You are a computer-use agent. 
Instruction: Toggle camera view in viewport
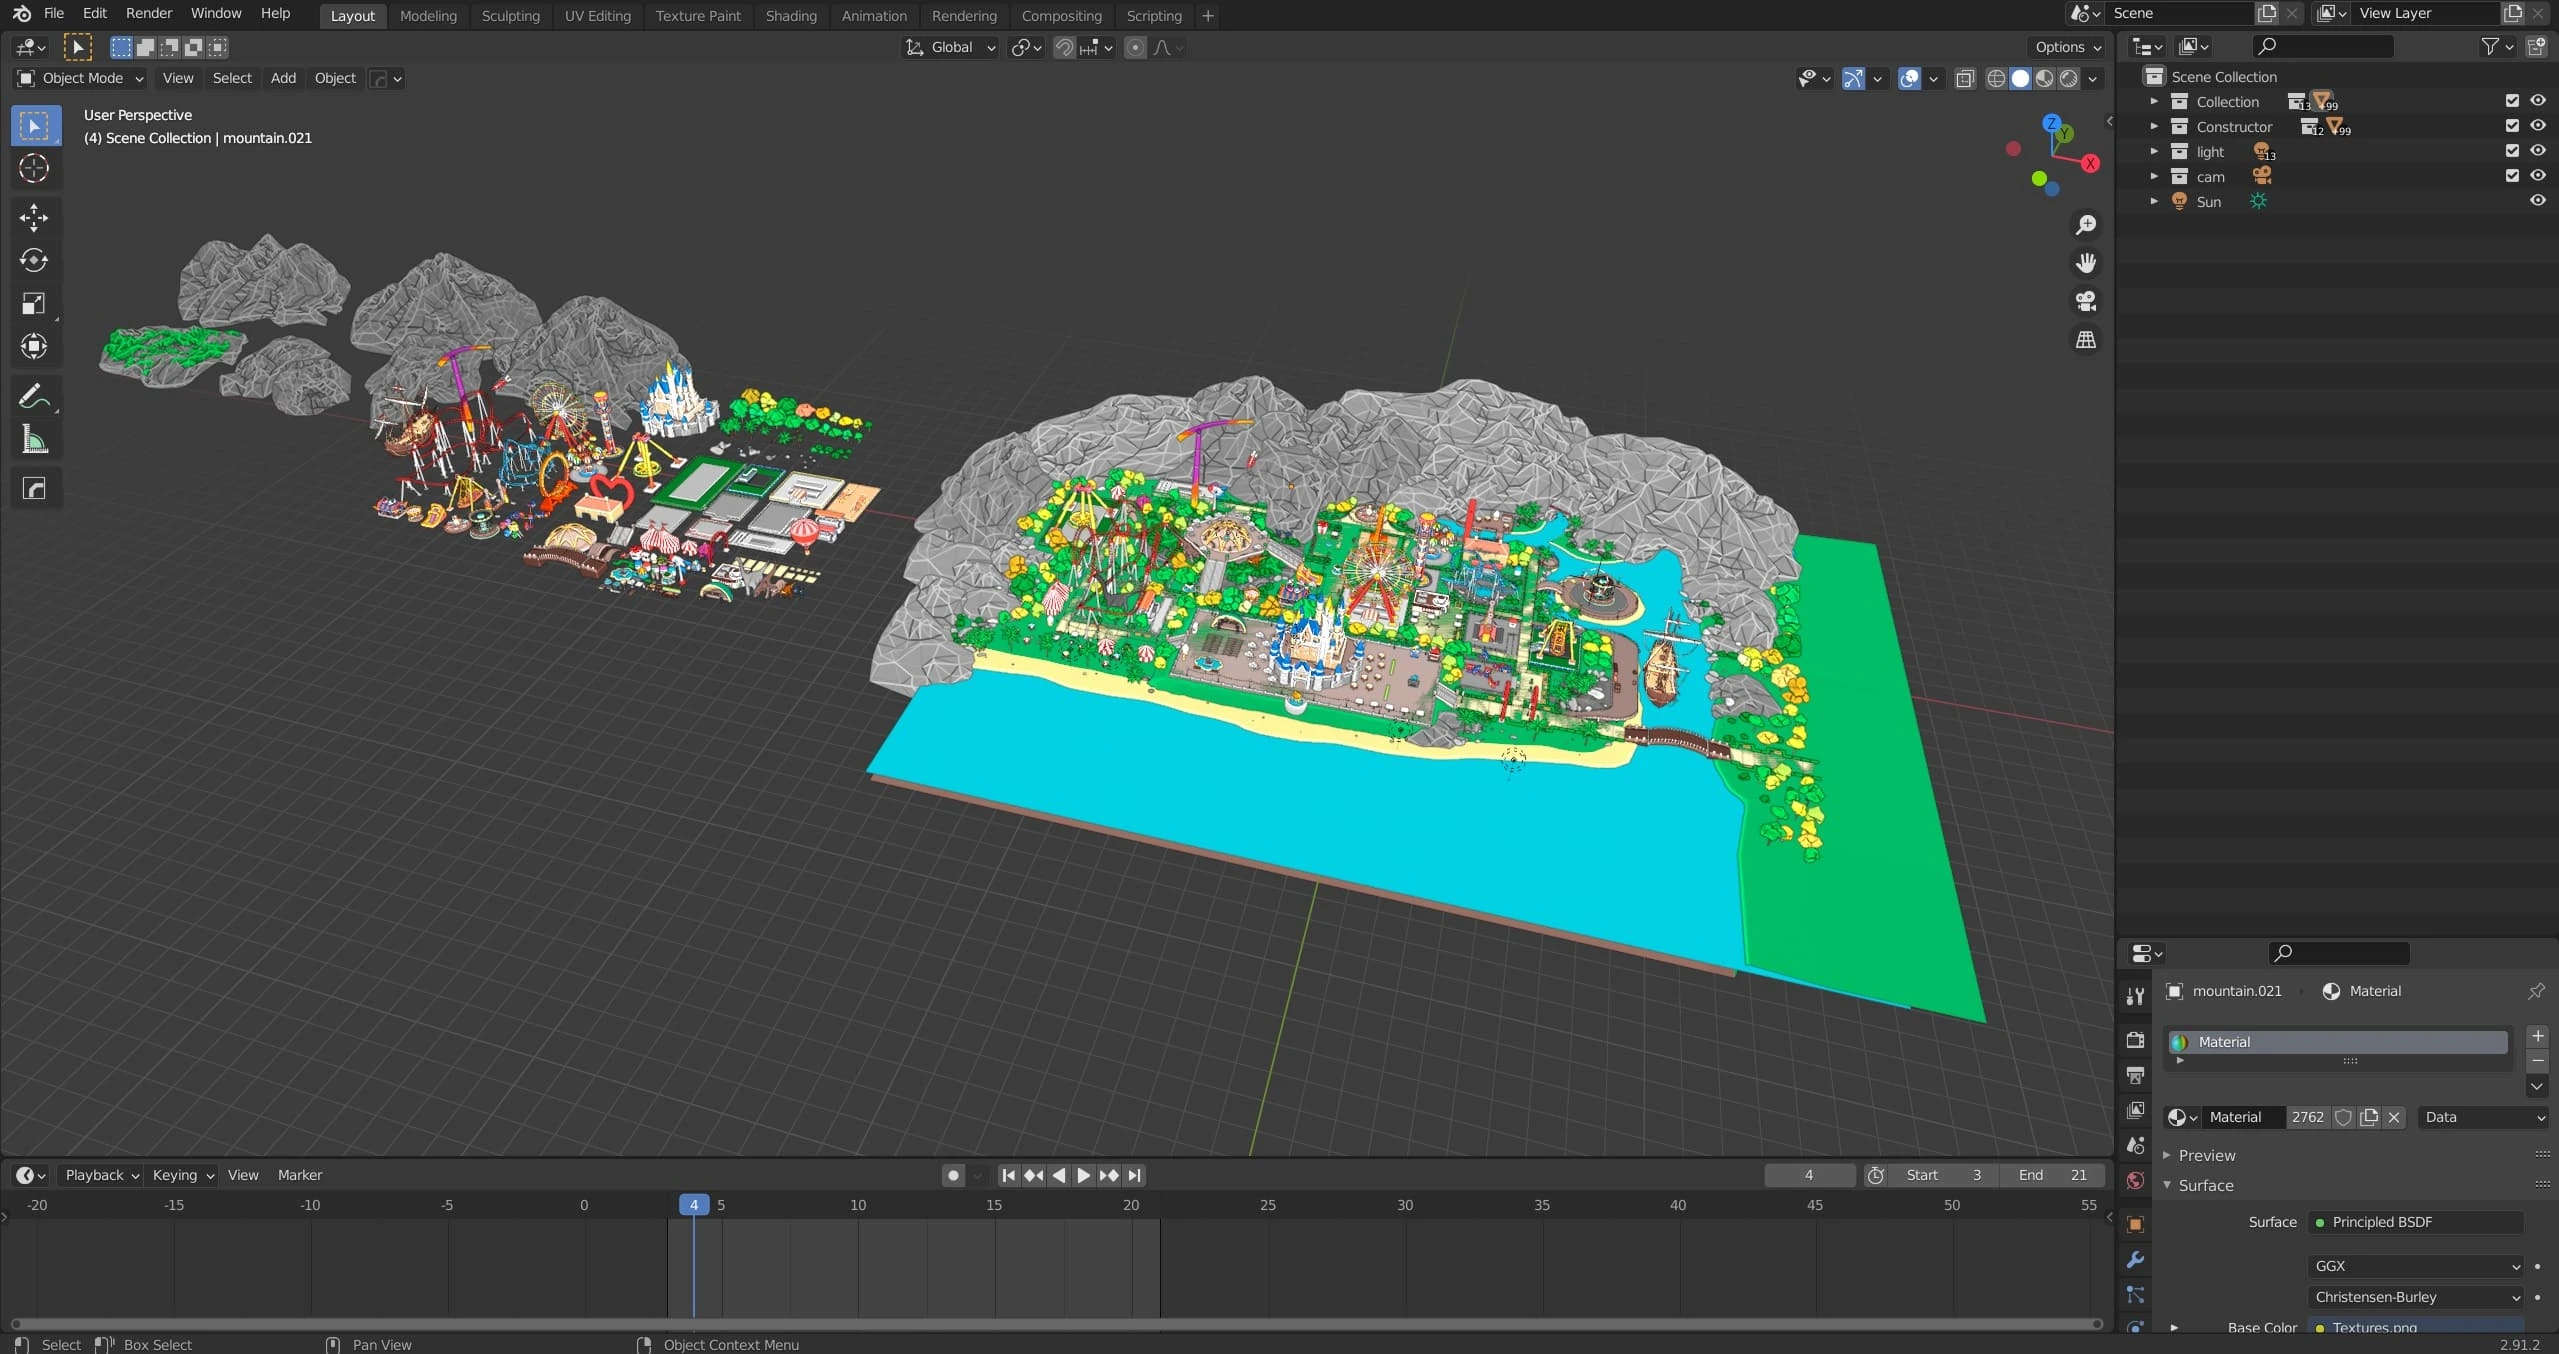[x=2085, y=301]
